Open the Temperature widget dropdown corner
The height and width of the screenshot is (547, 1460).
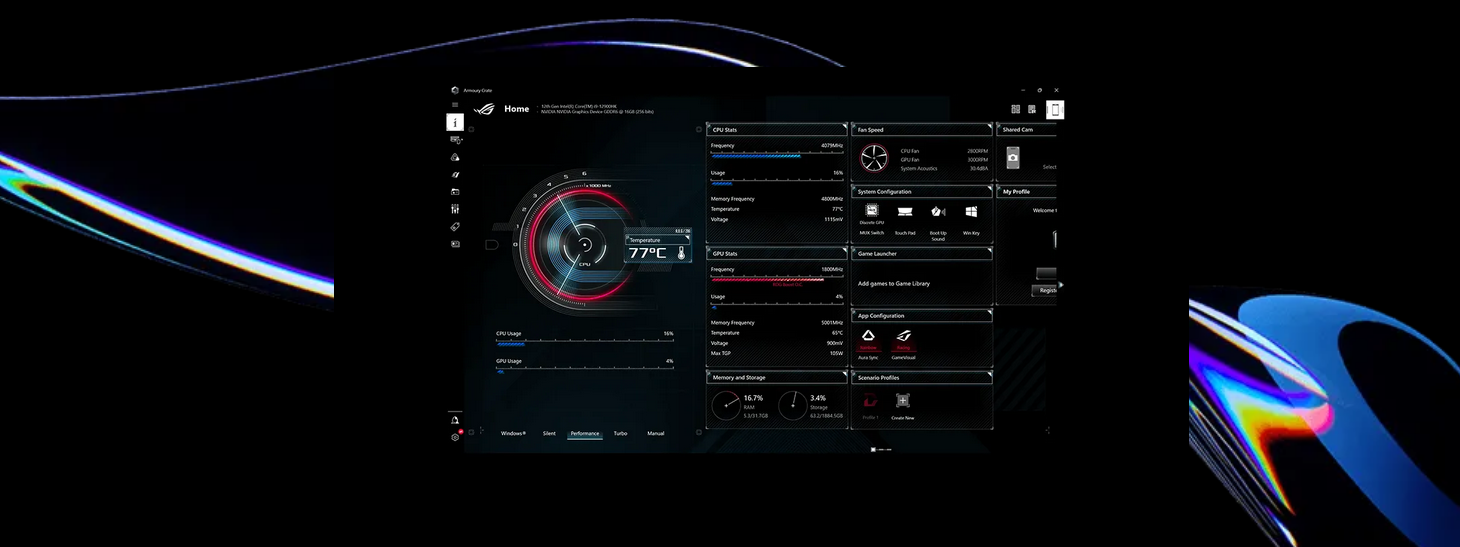tap(686, 238)
